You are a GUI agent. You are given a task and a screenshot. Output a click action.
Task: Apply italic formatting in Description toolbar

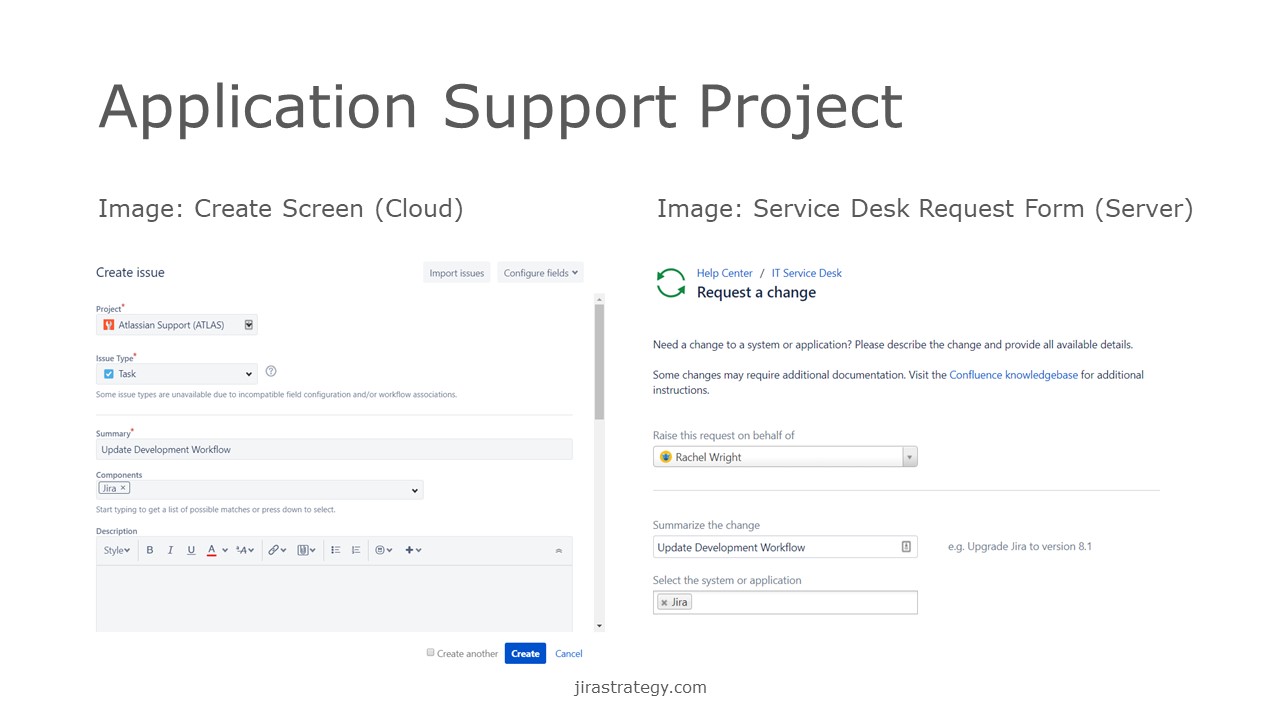click(170, 550)
